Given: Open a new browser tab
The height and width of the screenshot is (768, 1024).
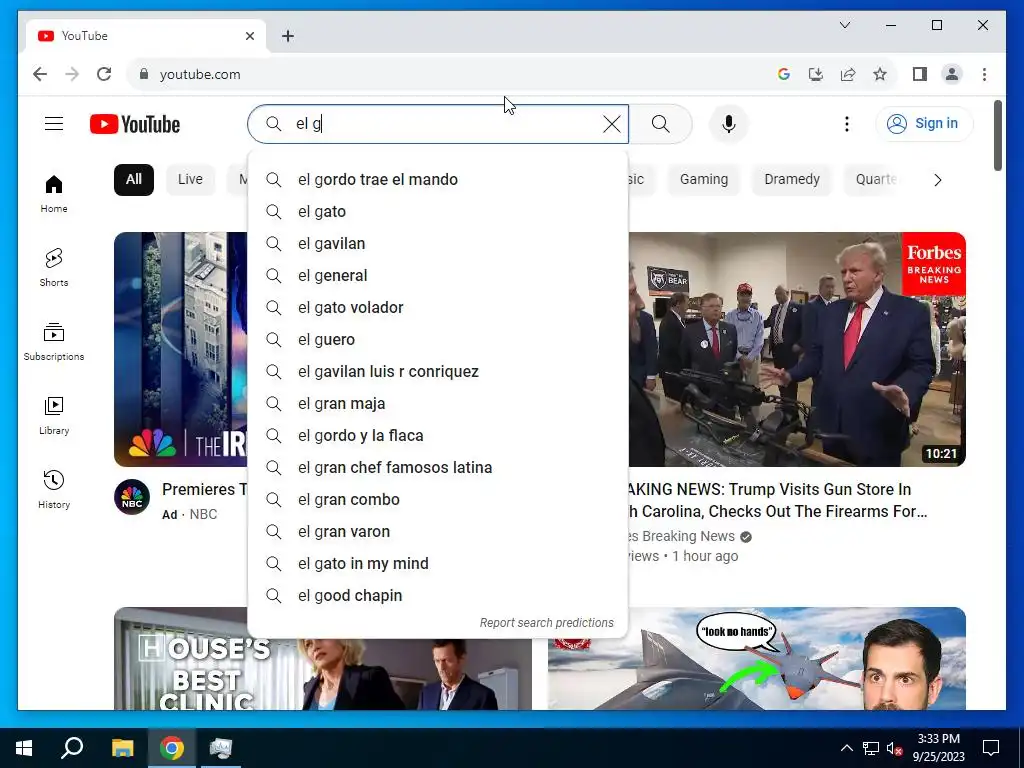Looking at the screenshot, I should coord(288,36).
